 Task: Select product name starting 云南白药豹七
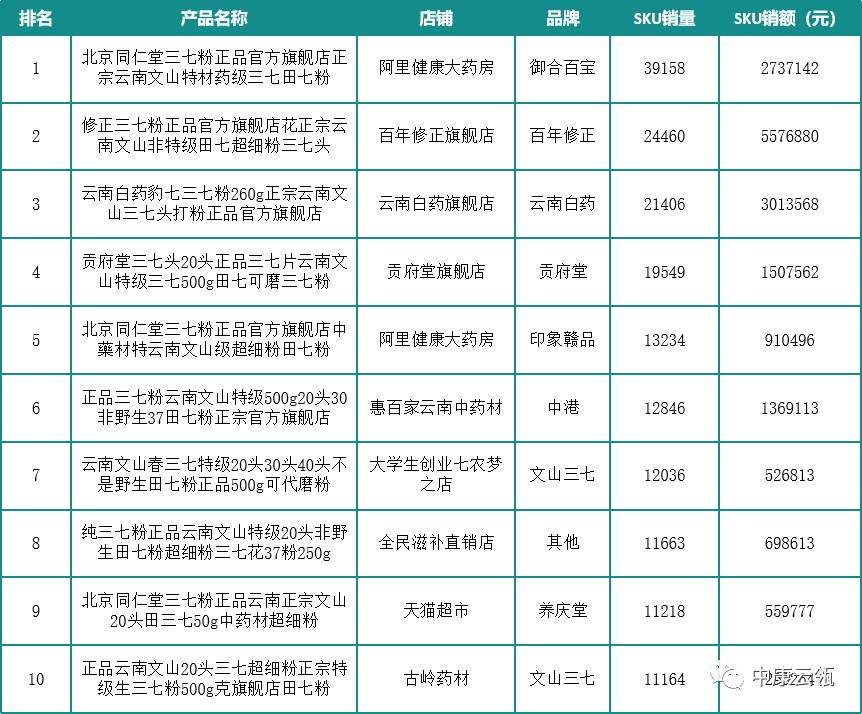(214, 203)
